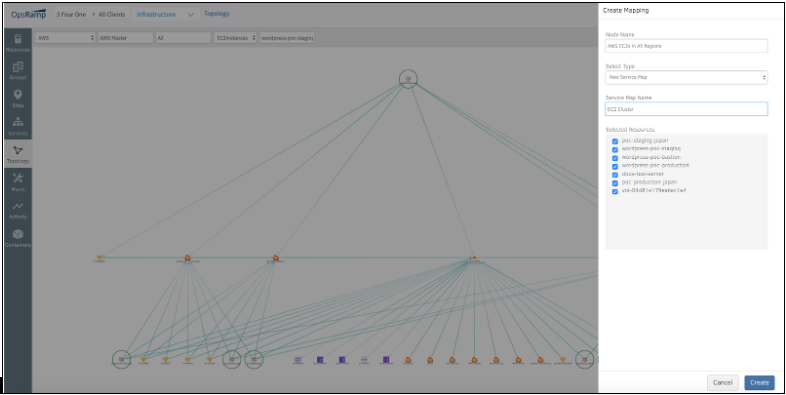Click the top root node in topology
The width and height of the screenshot is (786, 395).
coord(408,79)
